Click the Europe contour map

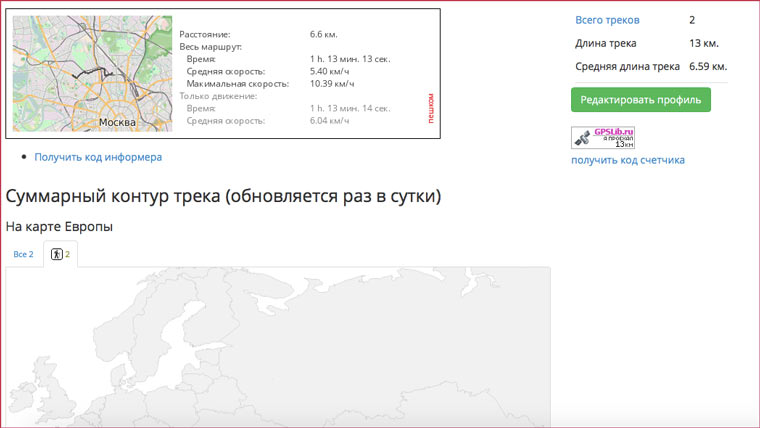(x=278, y=347)
